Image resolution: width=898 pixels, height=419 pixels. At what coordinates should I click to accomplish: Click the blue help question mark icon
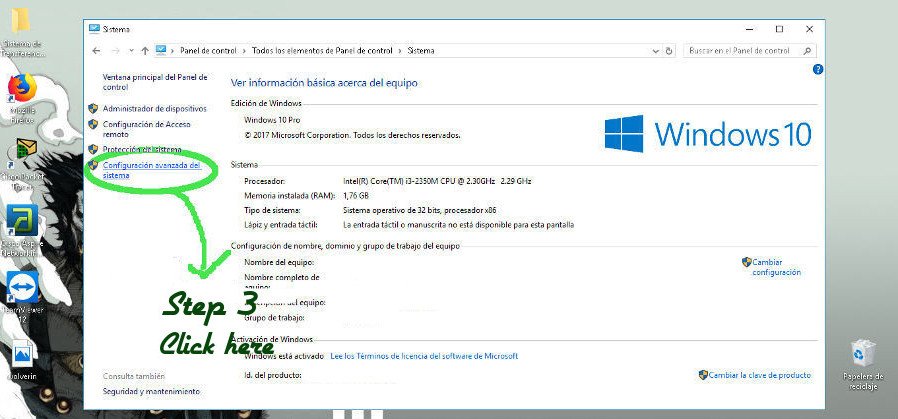(818, 69)
